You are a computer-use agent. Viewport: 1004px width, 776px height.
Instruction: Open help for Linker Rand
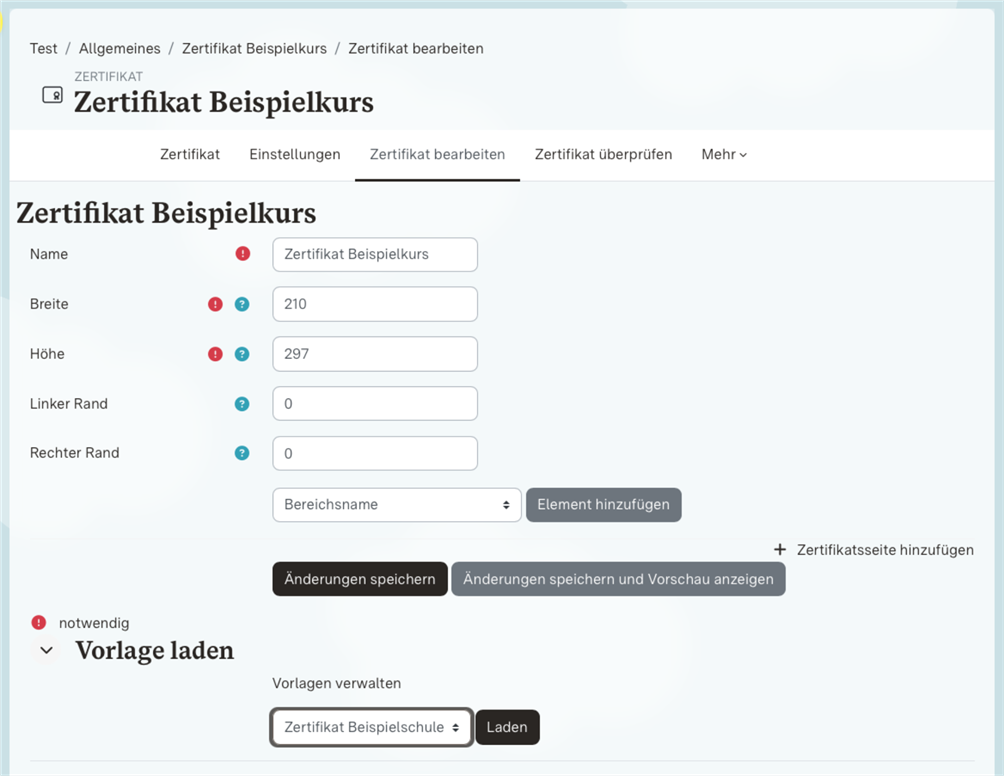coord(242,403)
